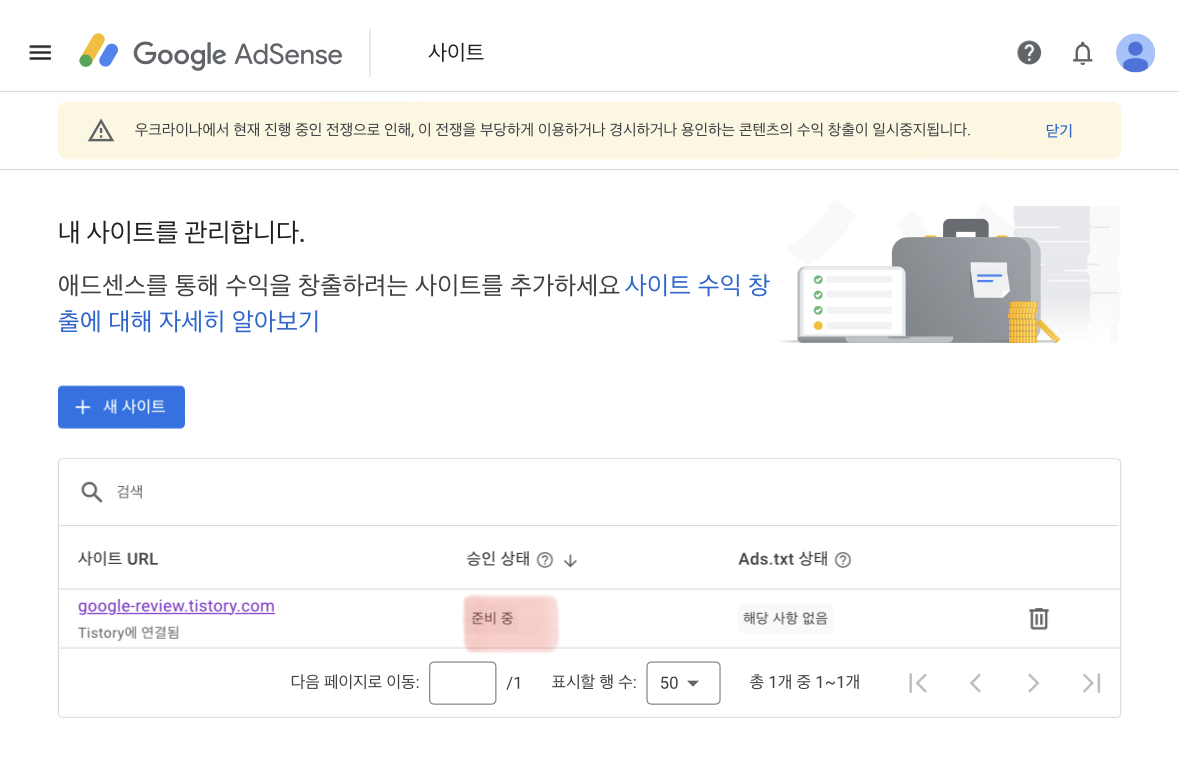1179x770 pixels.
Task: Open the help question mark icon
Action: [x=1029, y=53]
